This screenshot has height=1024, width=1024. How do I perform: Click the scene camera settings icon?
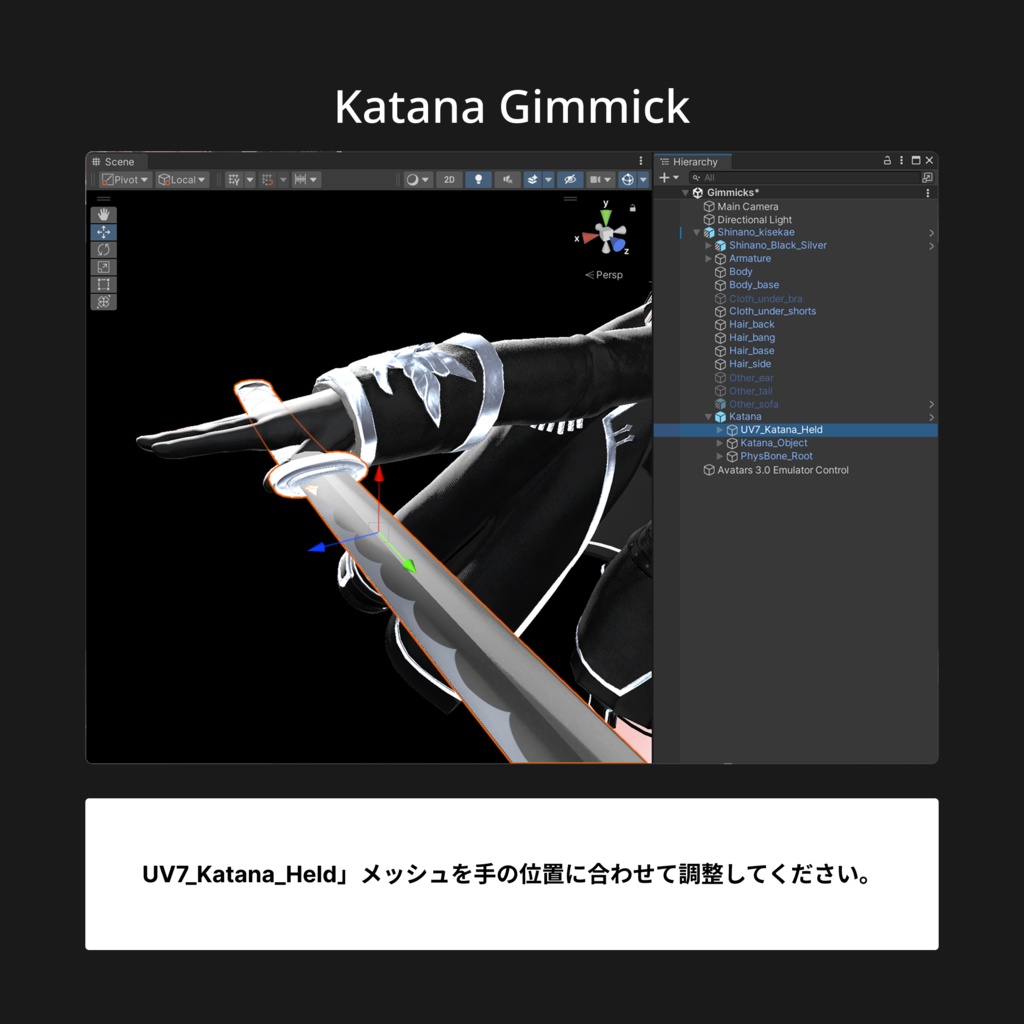[594, 180]
